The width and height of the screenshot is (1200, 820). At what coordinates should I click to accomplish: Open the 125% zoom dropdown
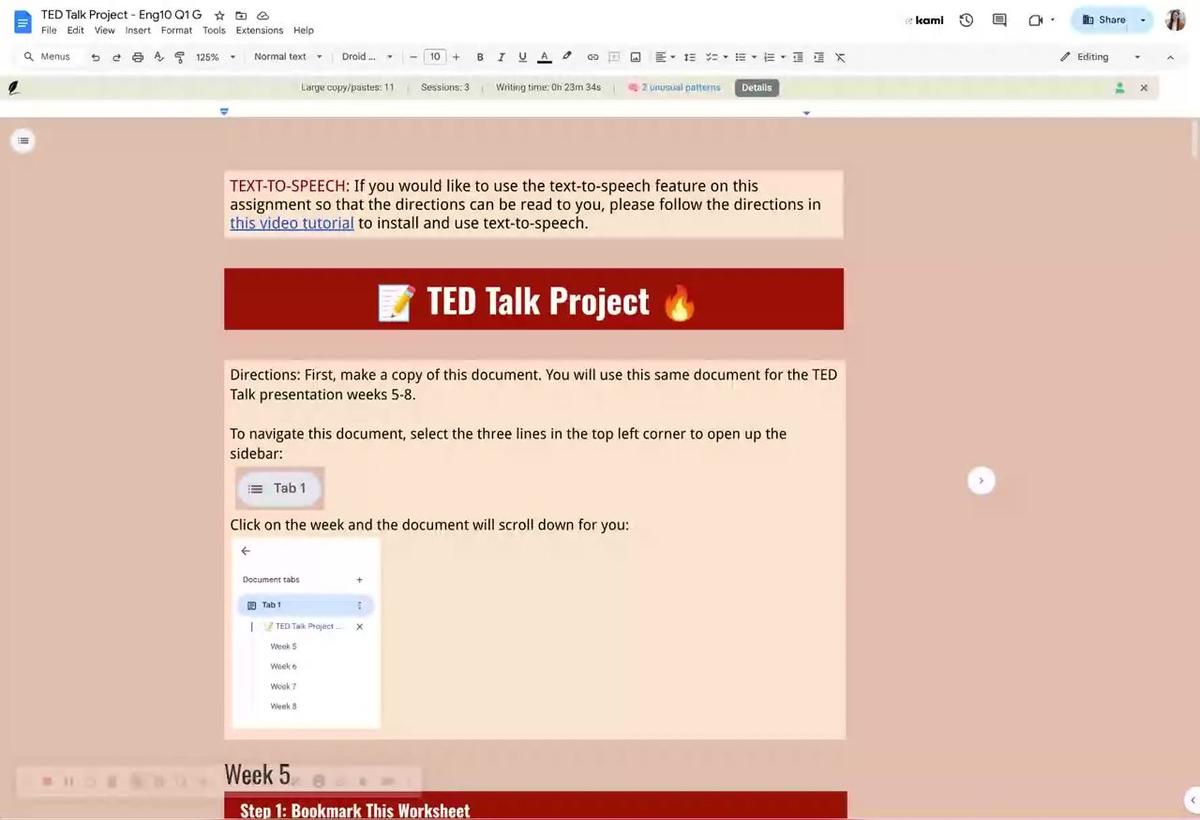coord(216,57)
